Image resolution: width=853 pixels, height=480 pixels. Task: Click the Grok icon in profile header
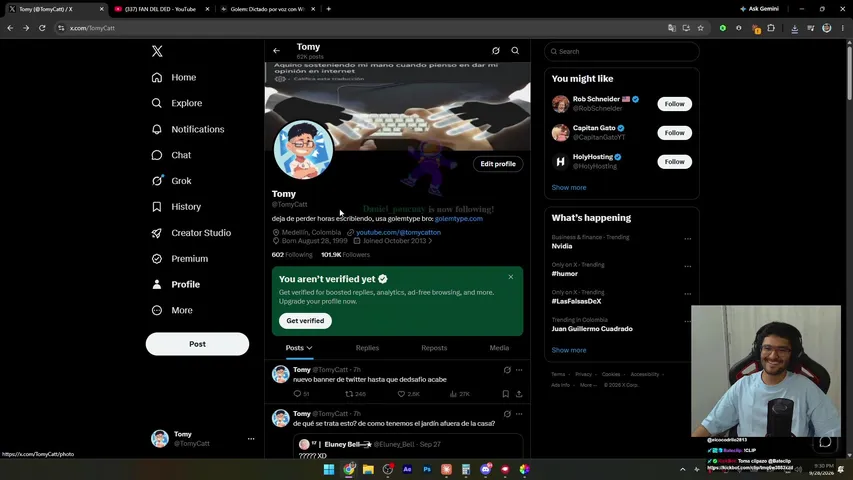tap(496, 51)
